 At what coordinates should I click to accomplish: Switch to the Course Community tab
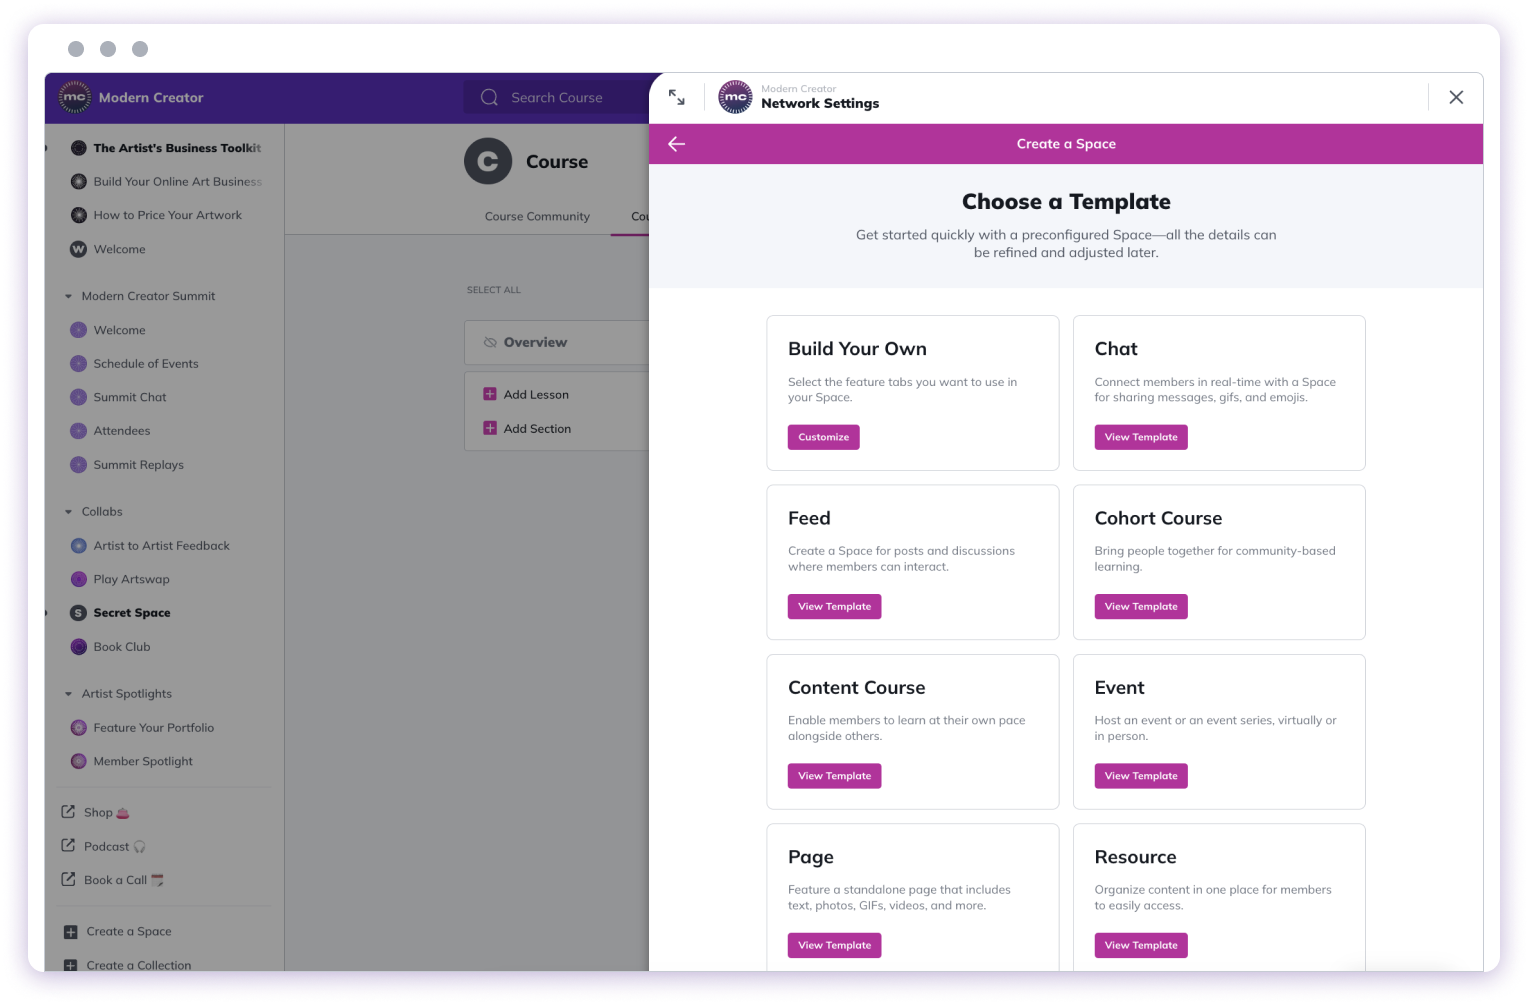pos(537,216)
